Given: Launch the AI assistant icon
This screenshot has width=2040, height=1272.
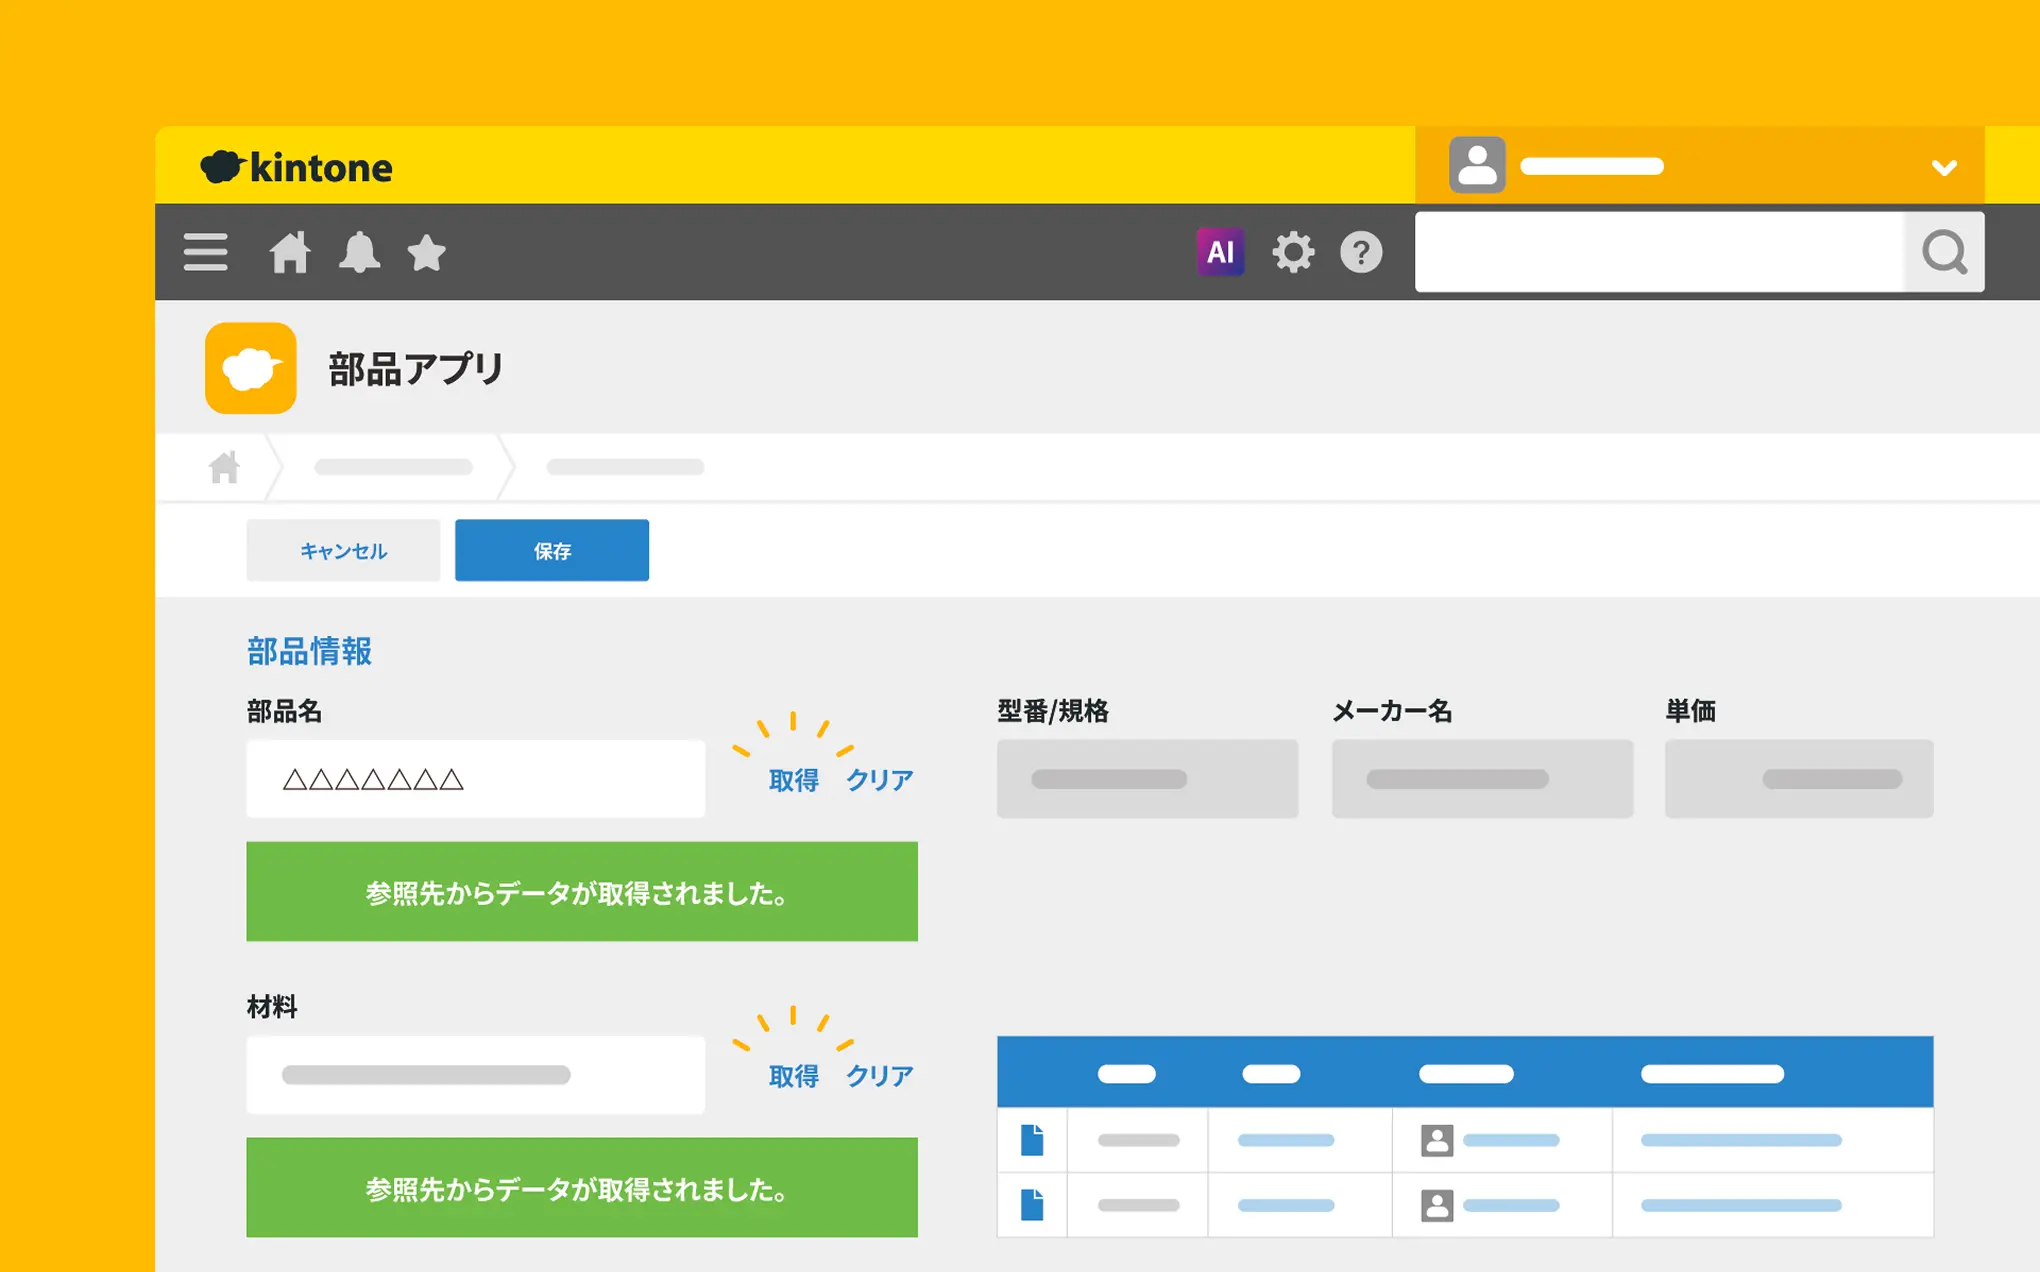Looking at the screenshot, I should pos(1220,252).
